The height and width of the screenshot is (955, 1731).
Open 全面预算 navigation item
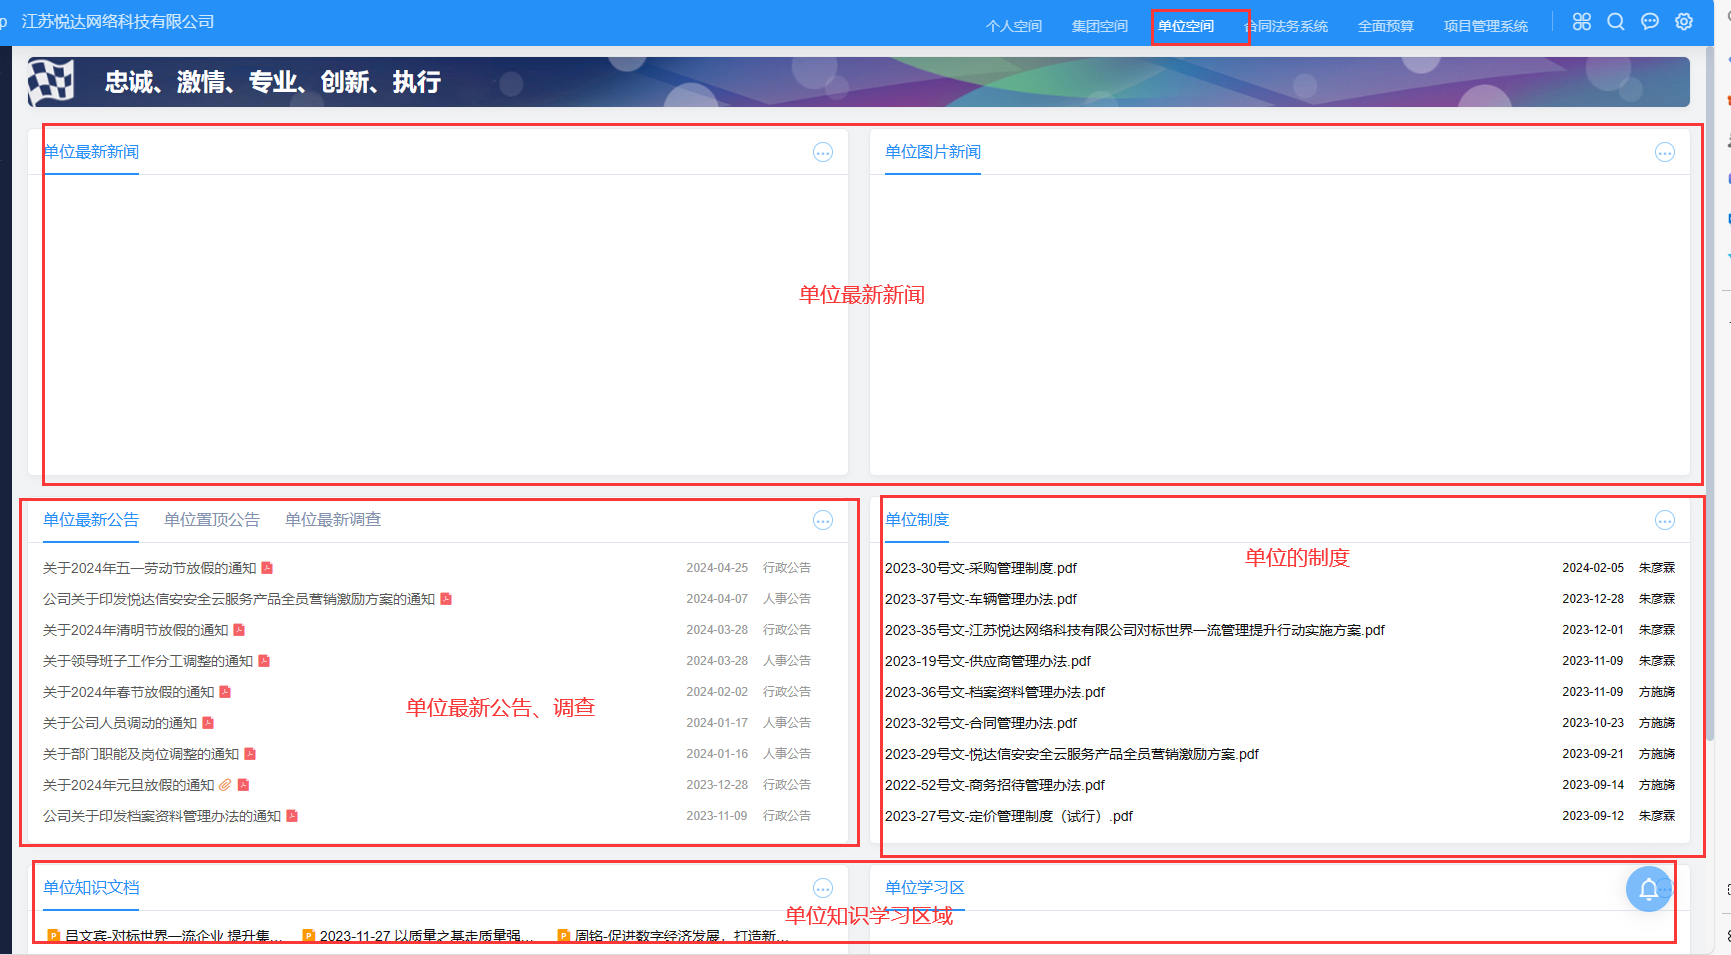point(1385,26)
